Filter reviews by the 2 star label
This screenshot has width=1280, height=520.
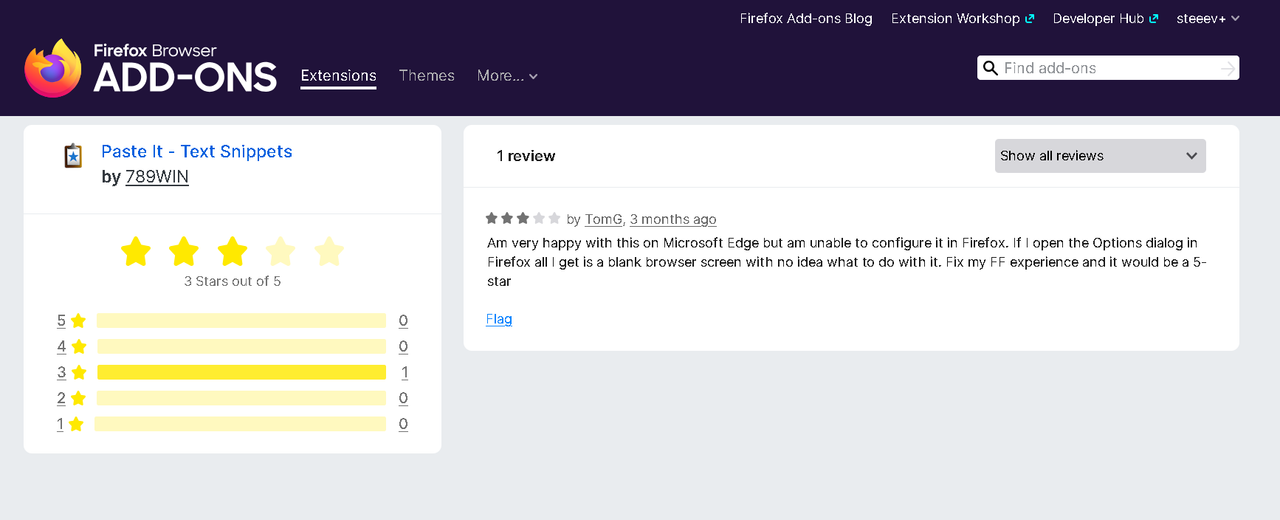61,398
